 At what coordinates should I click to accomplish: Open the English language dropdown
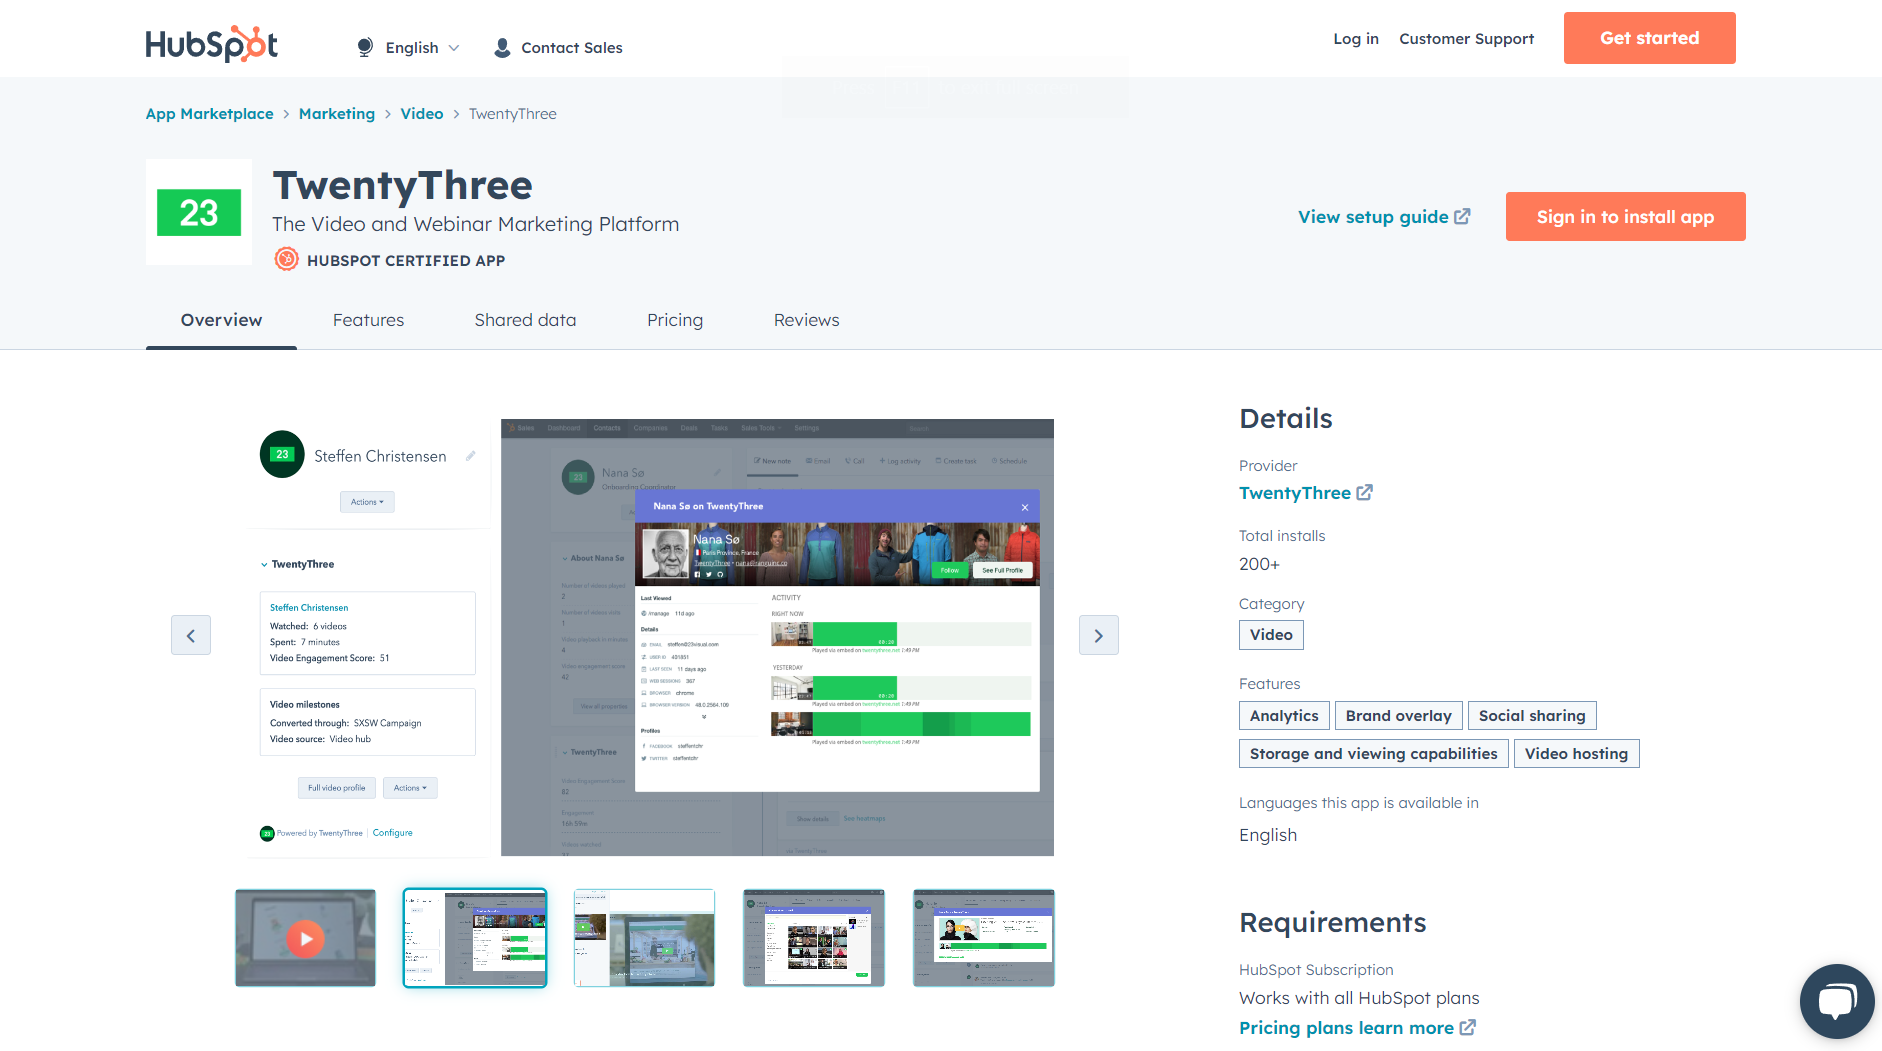(x=421, y=48)
